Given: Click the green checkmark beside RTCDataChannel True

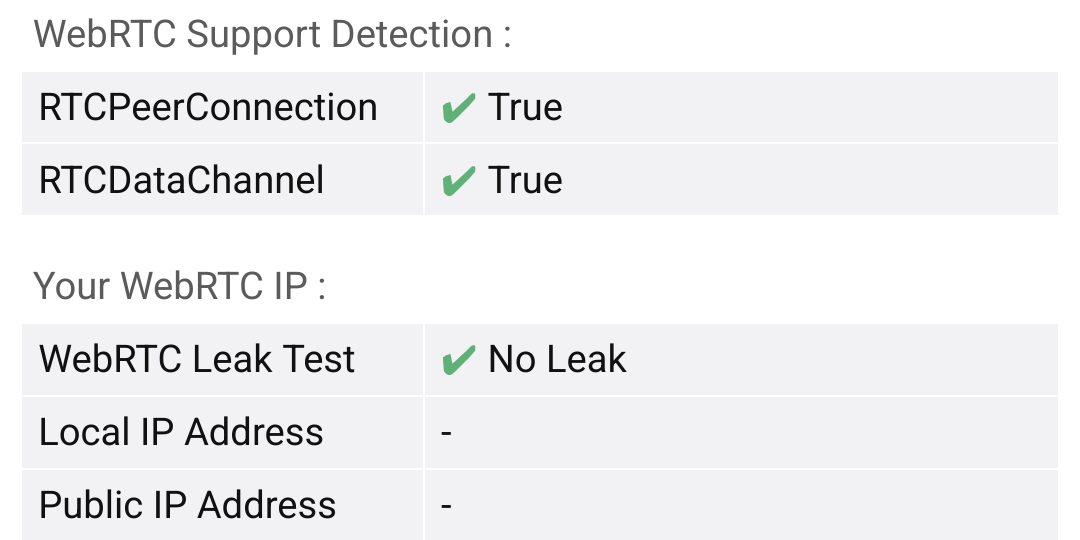Looking at the screenshot, I should click(459, 180).
